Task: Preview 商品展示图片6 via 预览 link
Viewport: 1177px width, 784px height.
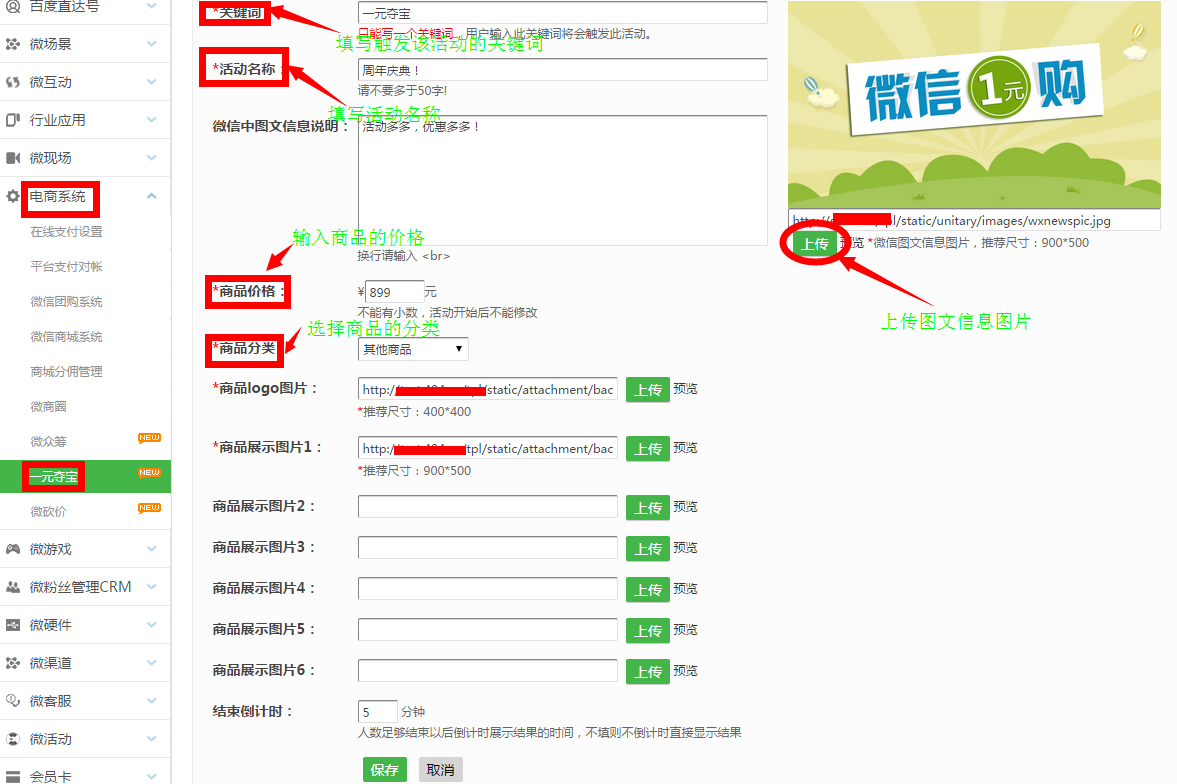Action: [x=685, y=671]
